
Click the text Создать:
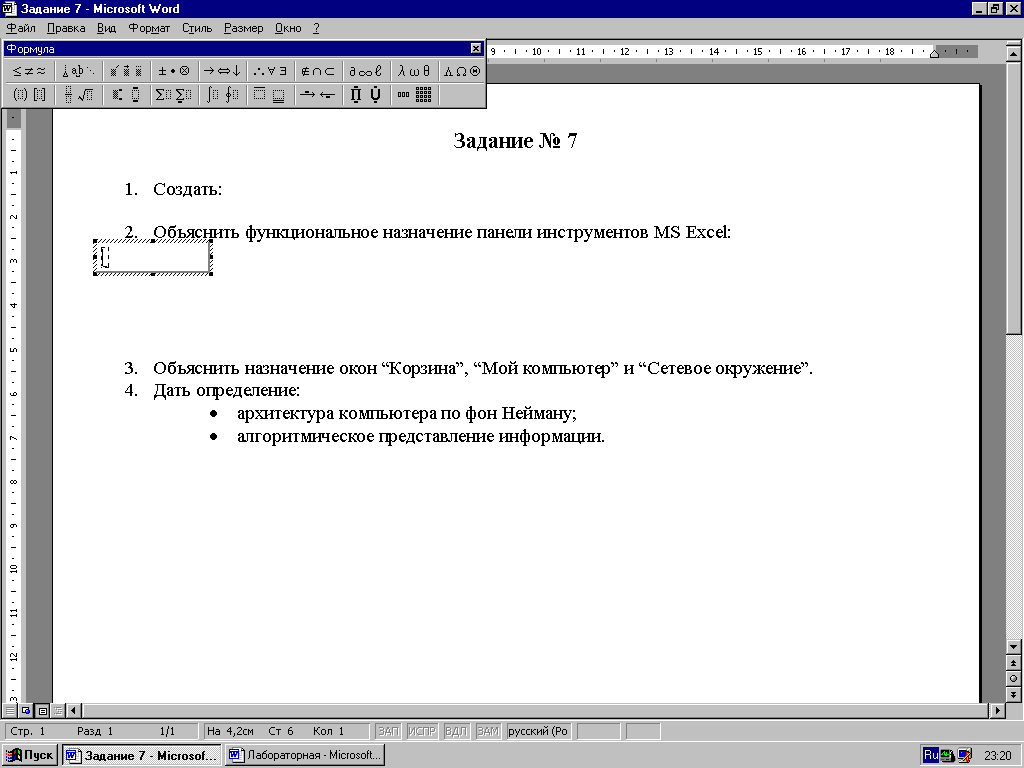(x=187, y=189)
